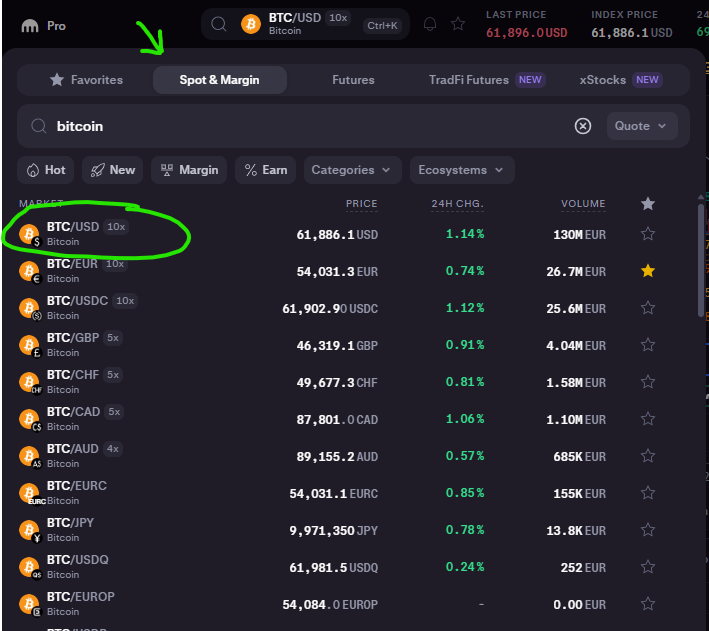Click the INDEX PRICE 61,886.1 USD value
The height and width of the screenshot is (631, 709).
[x=632, y=33]
